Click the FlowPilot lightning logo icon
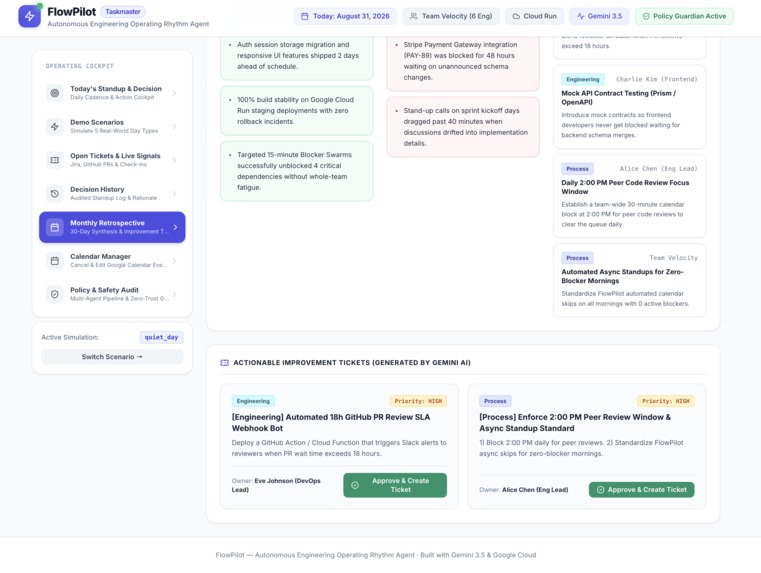 30,16
